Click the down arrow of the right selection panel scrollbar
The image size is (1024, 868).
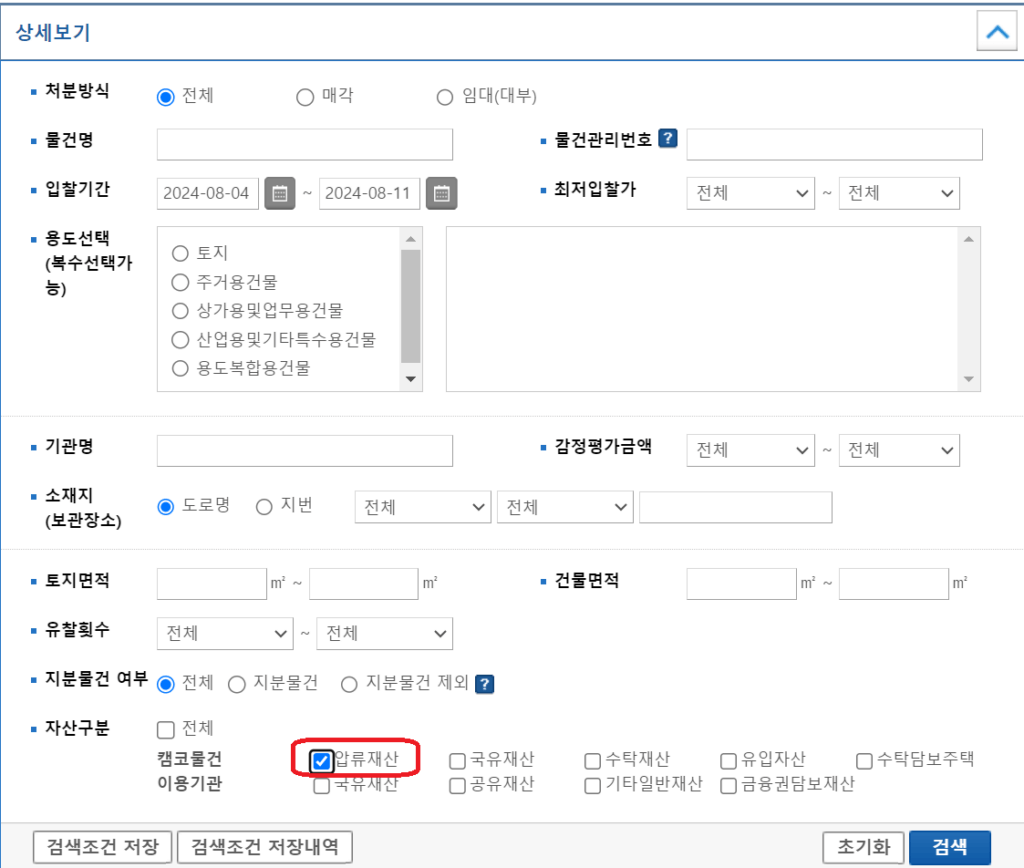tap(968, 379)
